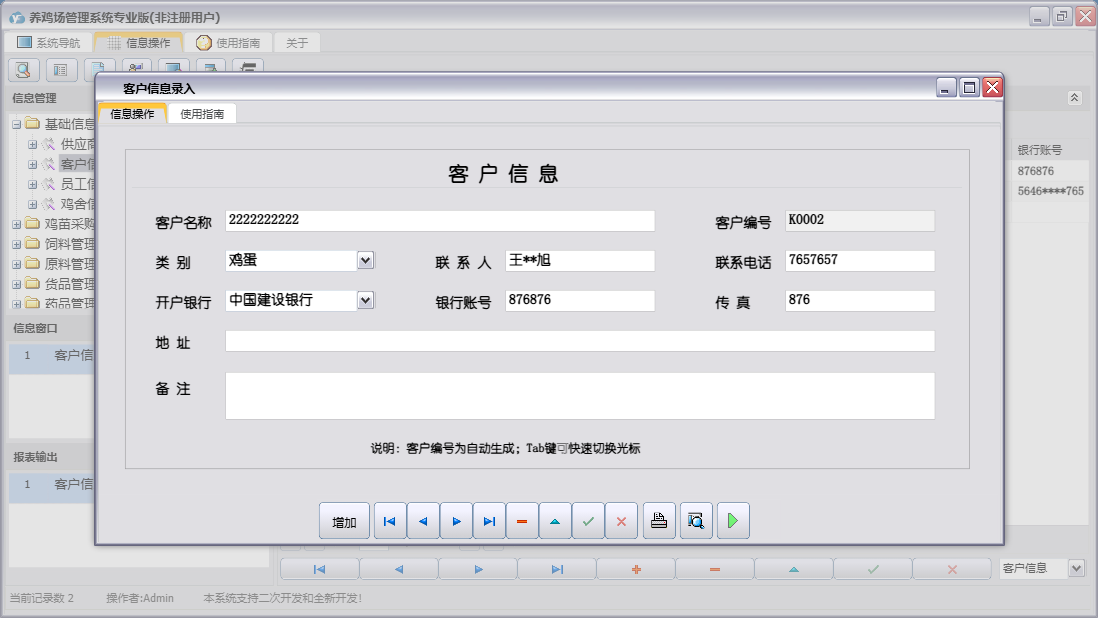Confirm changes with green checkmark button

click(588, 521)
